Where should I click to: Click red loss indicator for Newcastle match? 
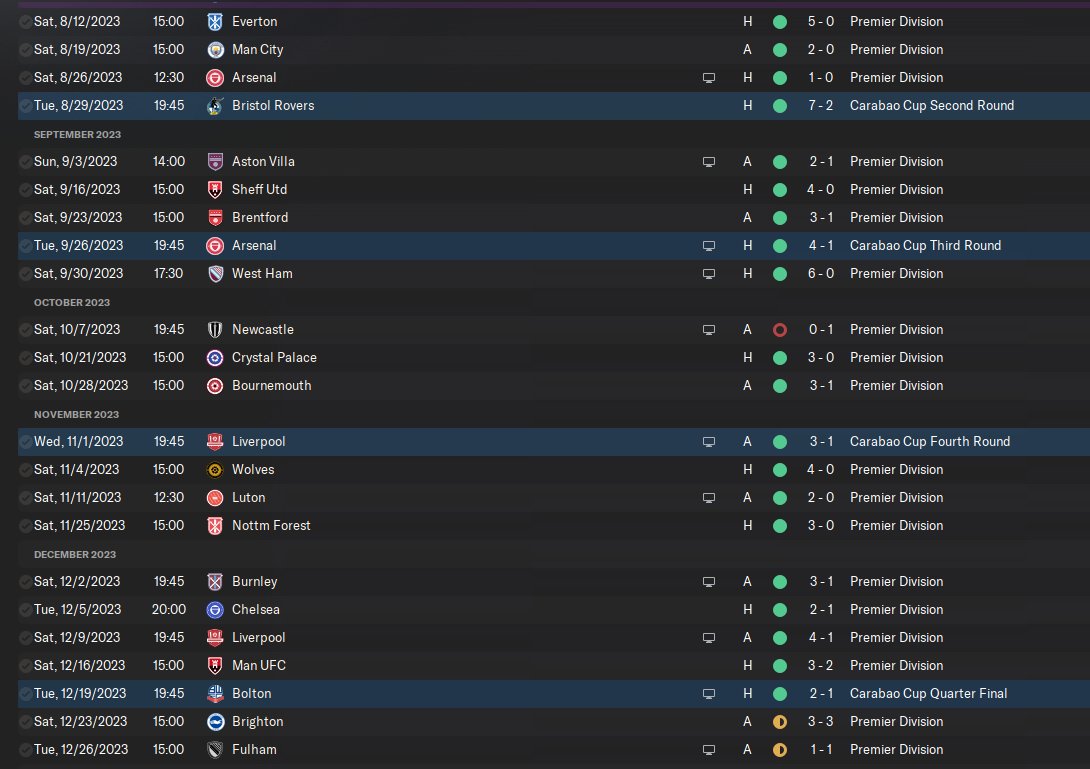780,329
